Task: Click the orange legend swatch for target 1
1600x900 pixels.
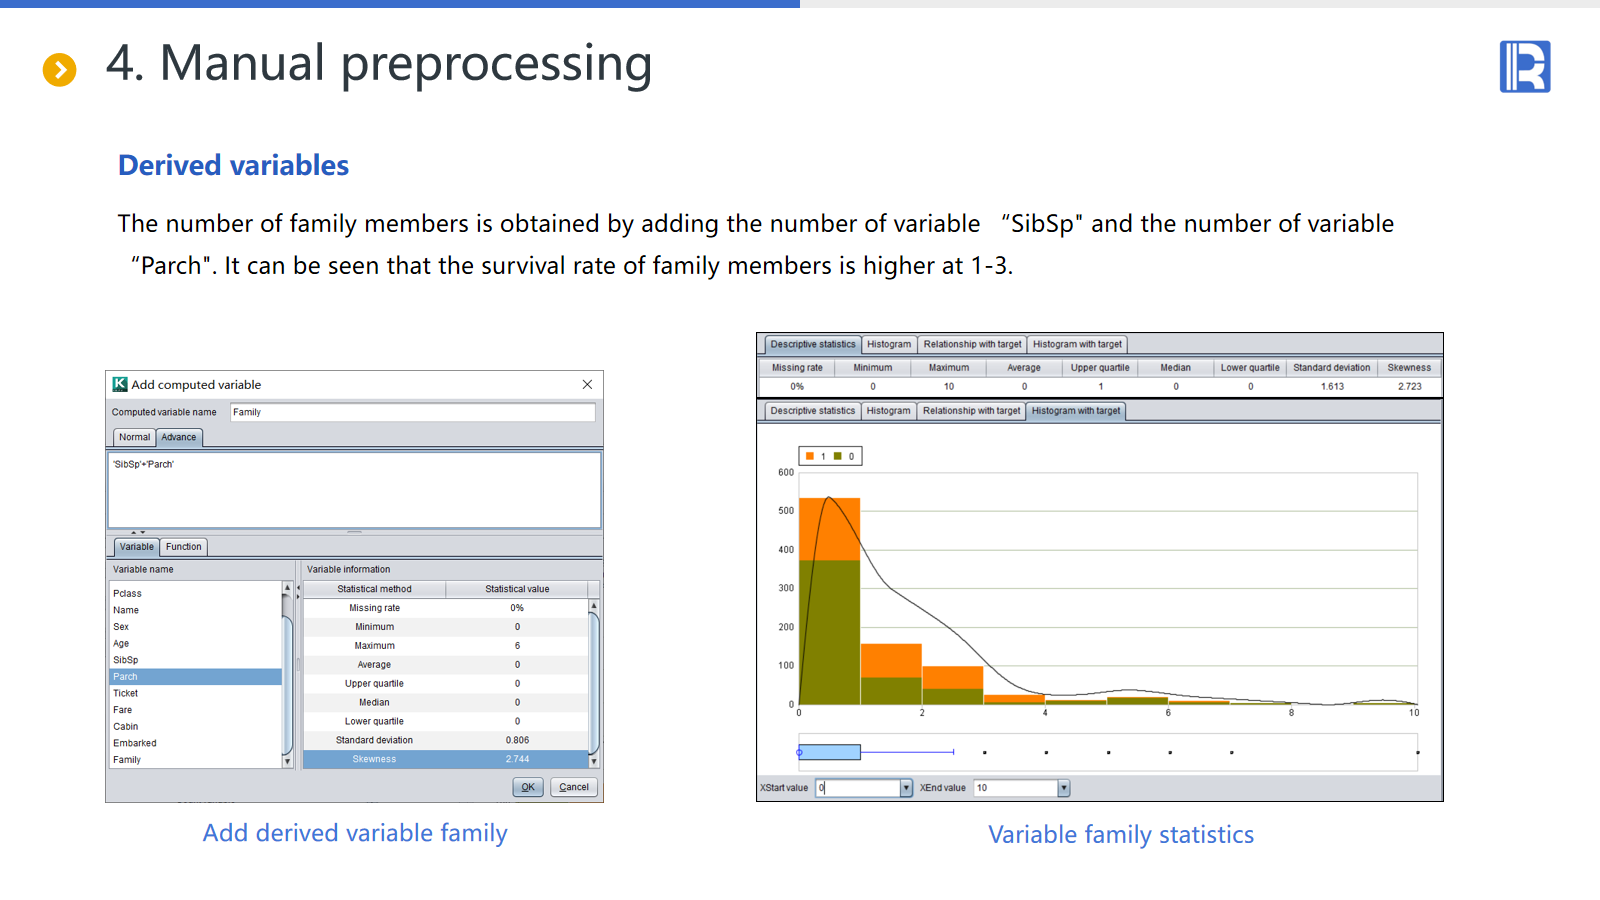Action: (810, 456)
